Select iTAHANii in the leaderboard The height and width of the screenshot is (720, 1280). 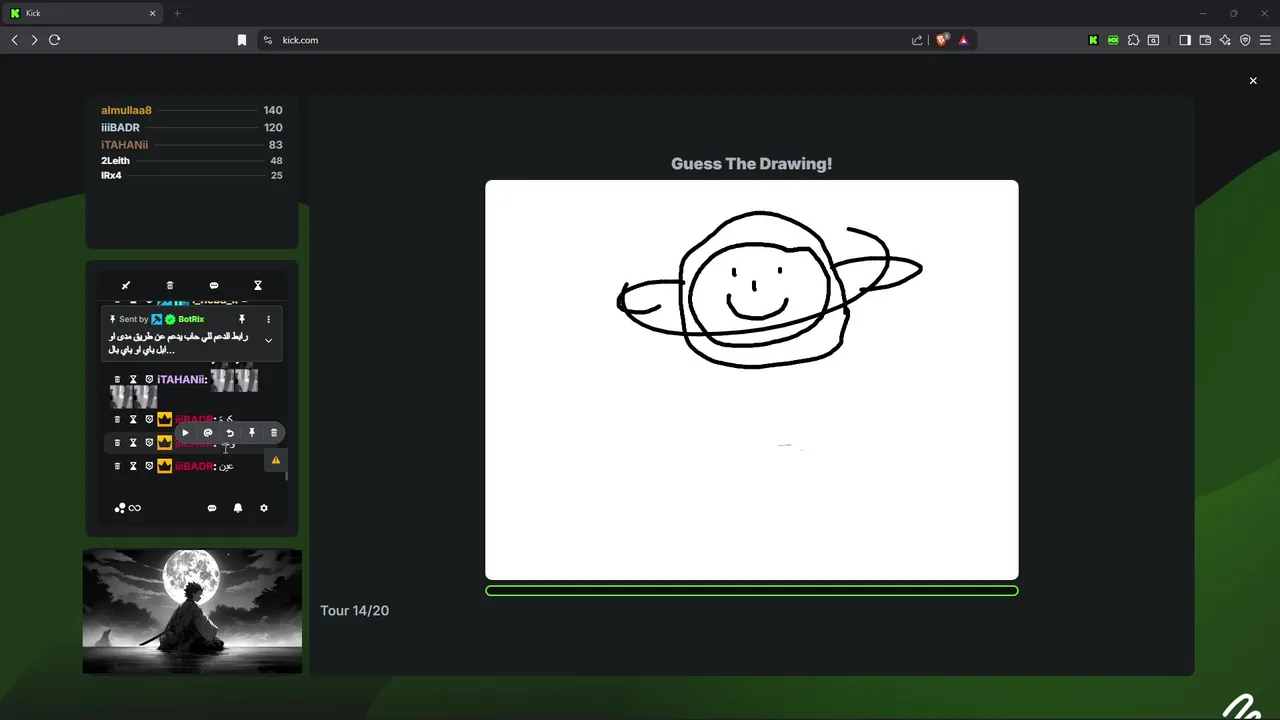pos(124,145)
